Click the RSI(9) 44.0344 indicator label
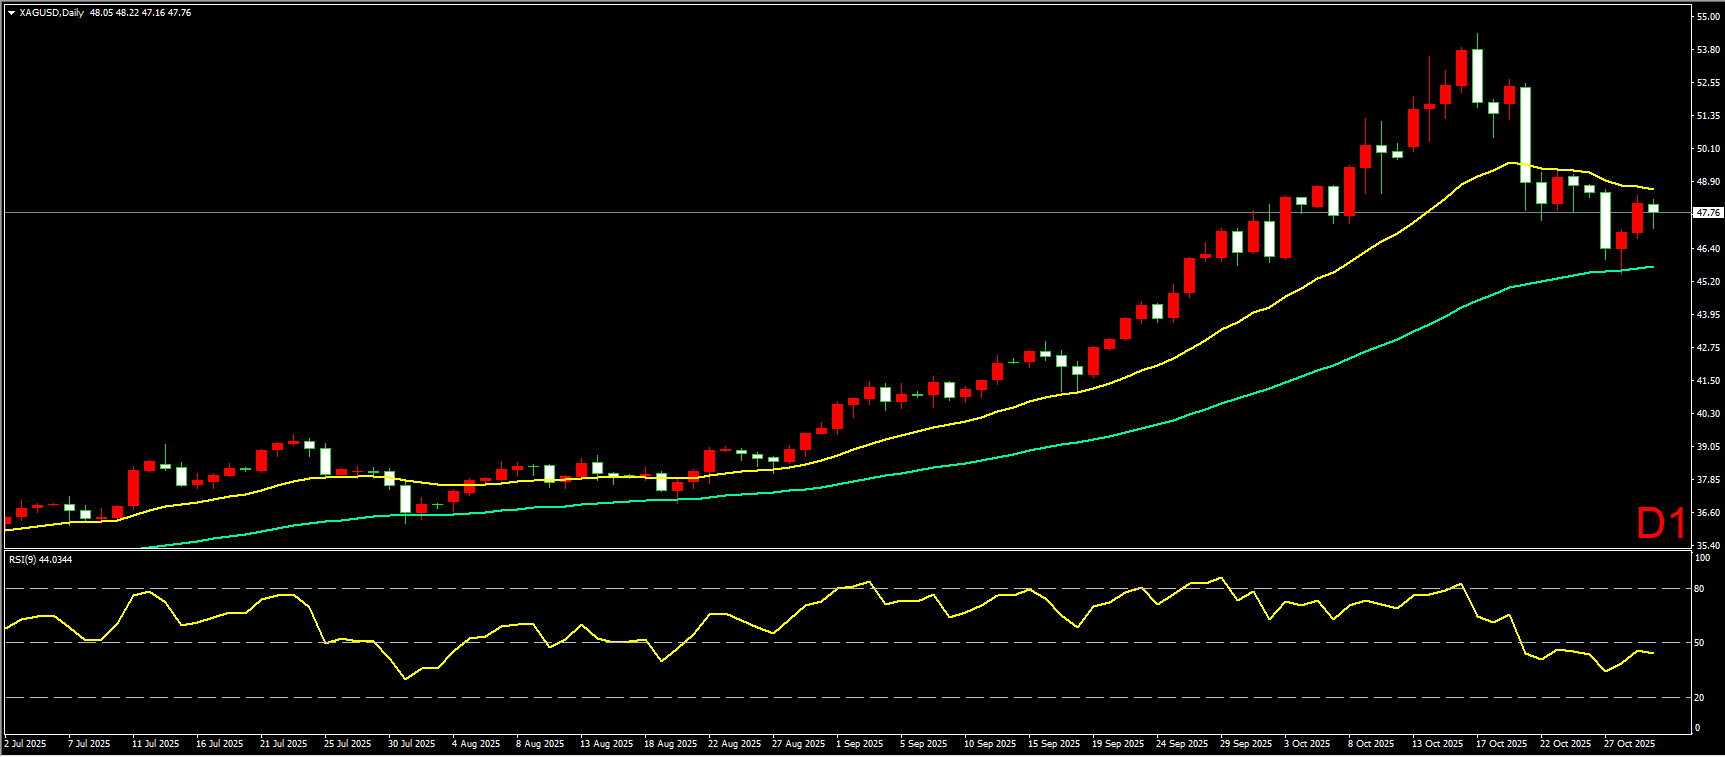Image resolution: width=1725 pixels, height=757 pixels. pos(40,559)
